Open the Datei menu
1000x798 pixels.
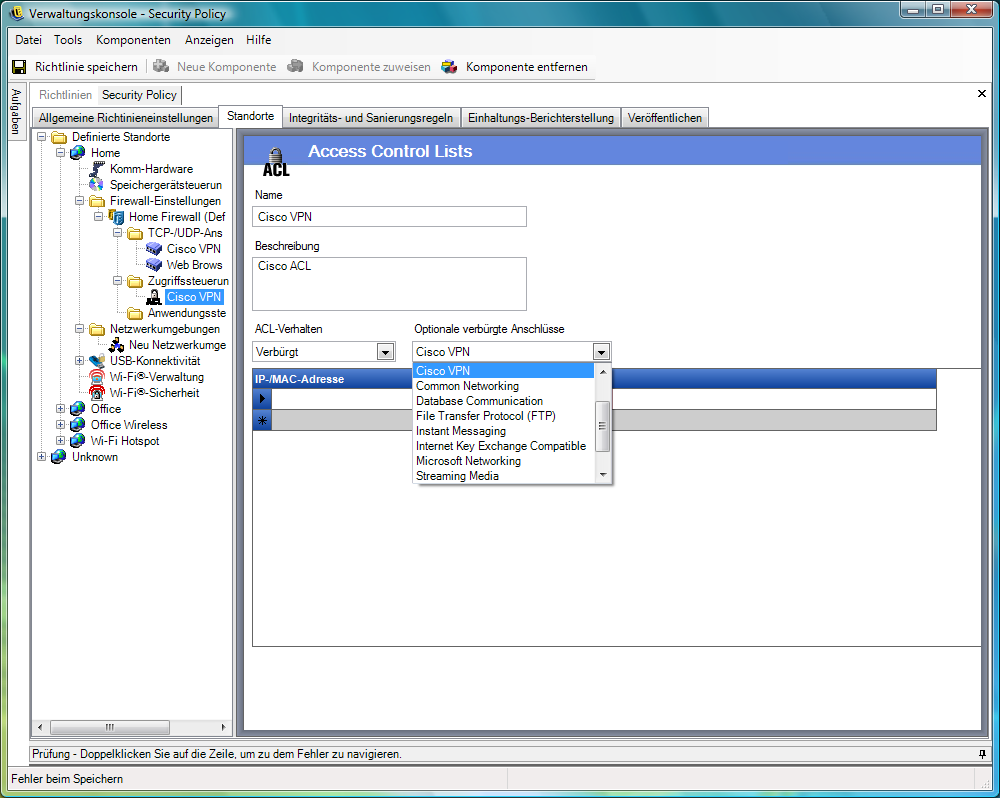pos(29,40)
